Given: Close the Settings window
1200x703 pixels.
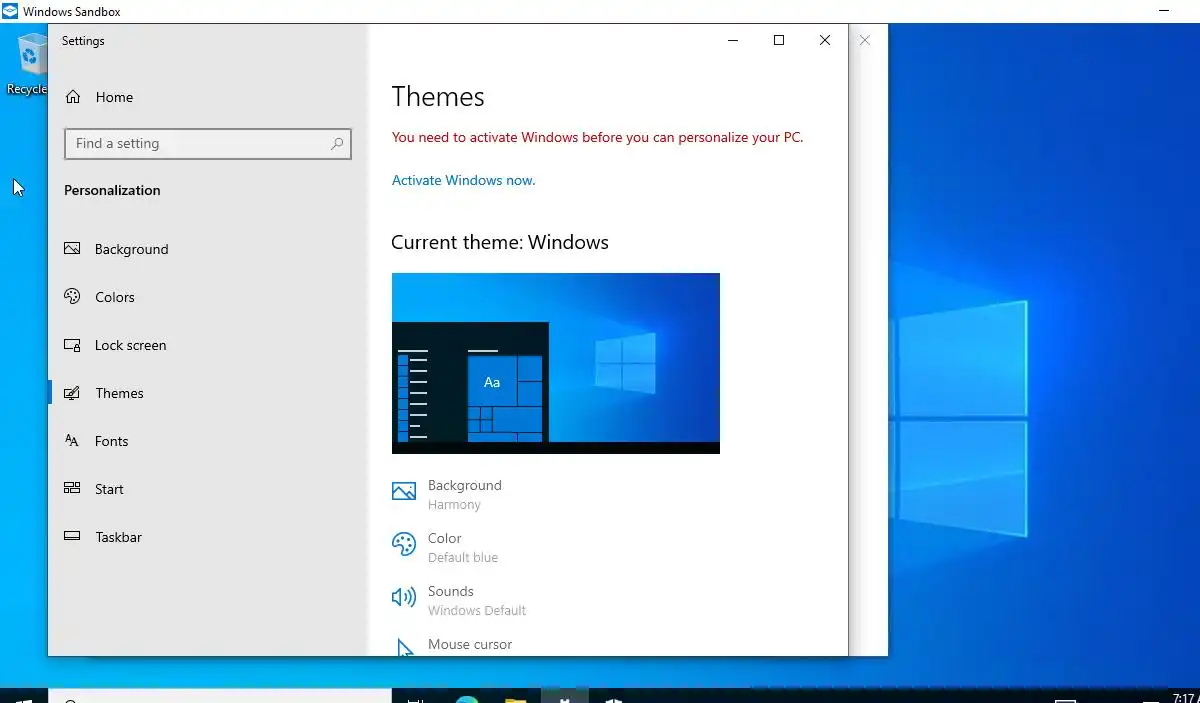Looking at the screenshot, I should pos(825,41).
